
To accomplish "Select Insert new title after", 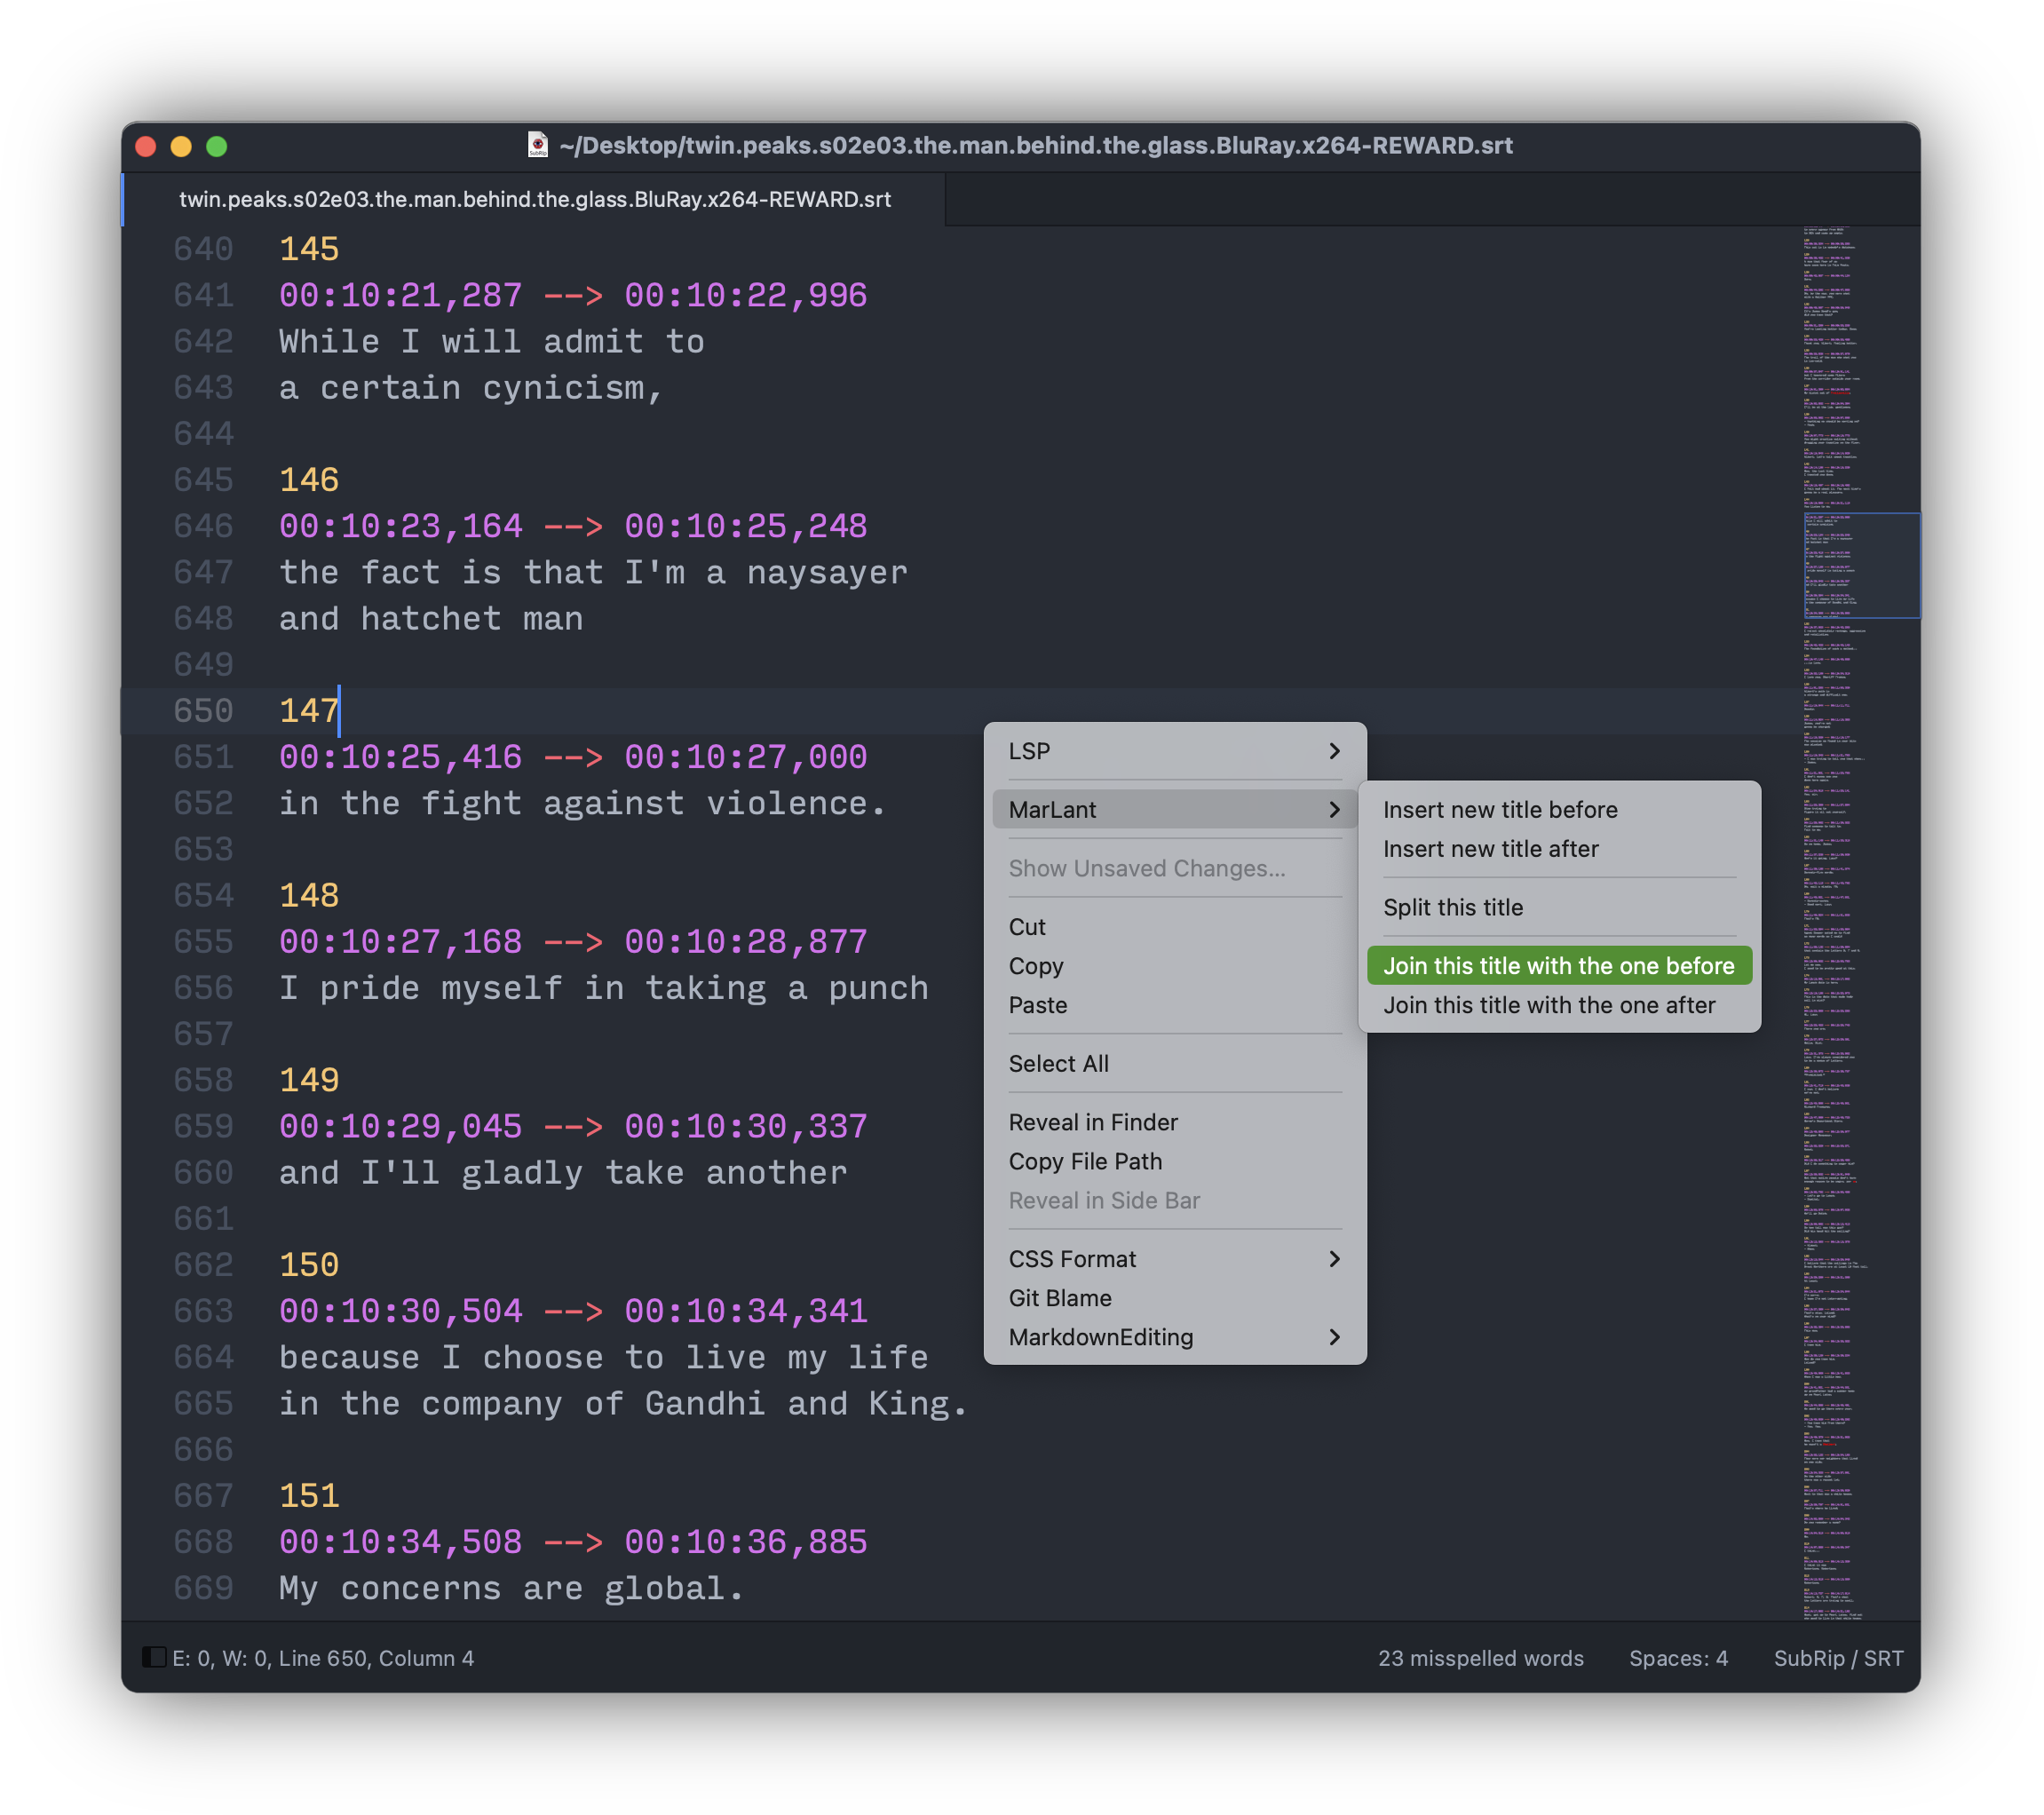I will point(1490,849).
